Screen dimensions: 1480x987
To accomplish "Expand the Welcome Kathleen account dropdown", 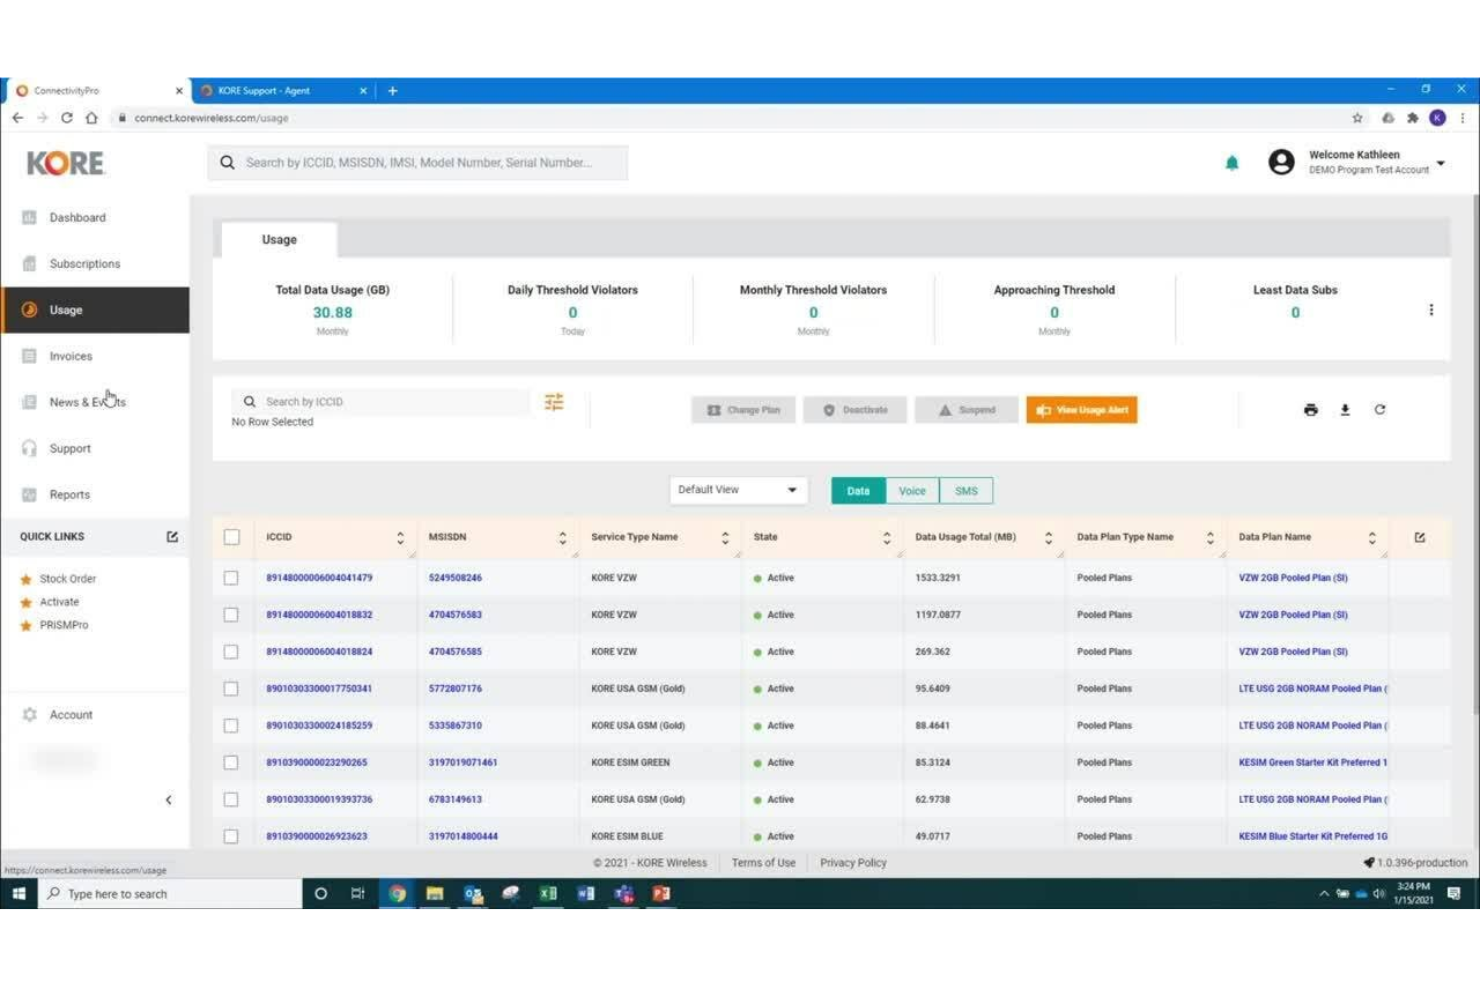I will pyautogui.click(x=1440, y=161).
